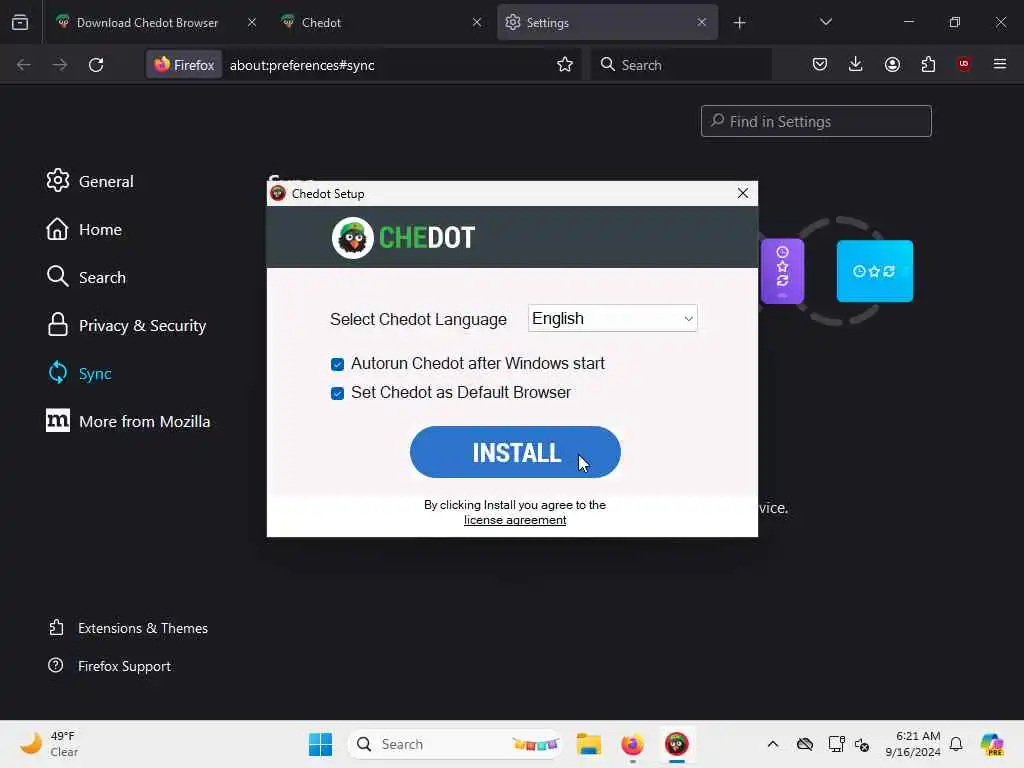The height and width of the screenshot is (768, 1024).
Task: Open the list all tabs dropdown
Action: tap(825, 22)
